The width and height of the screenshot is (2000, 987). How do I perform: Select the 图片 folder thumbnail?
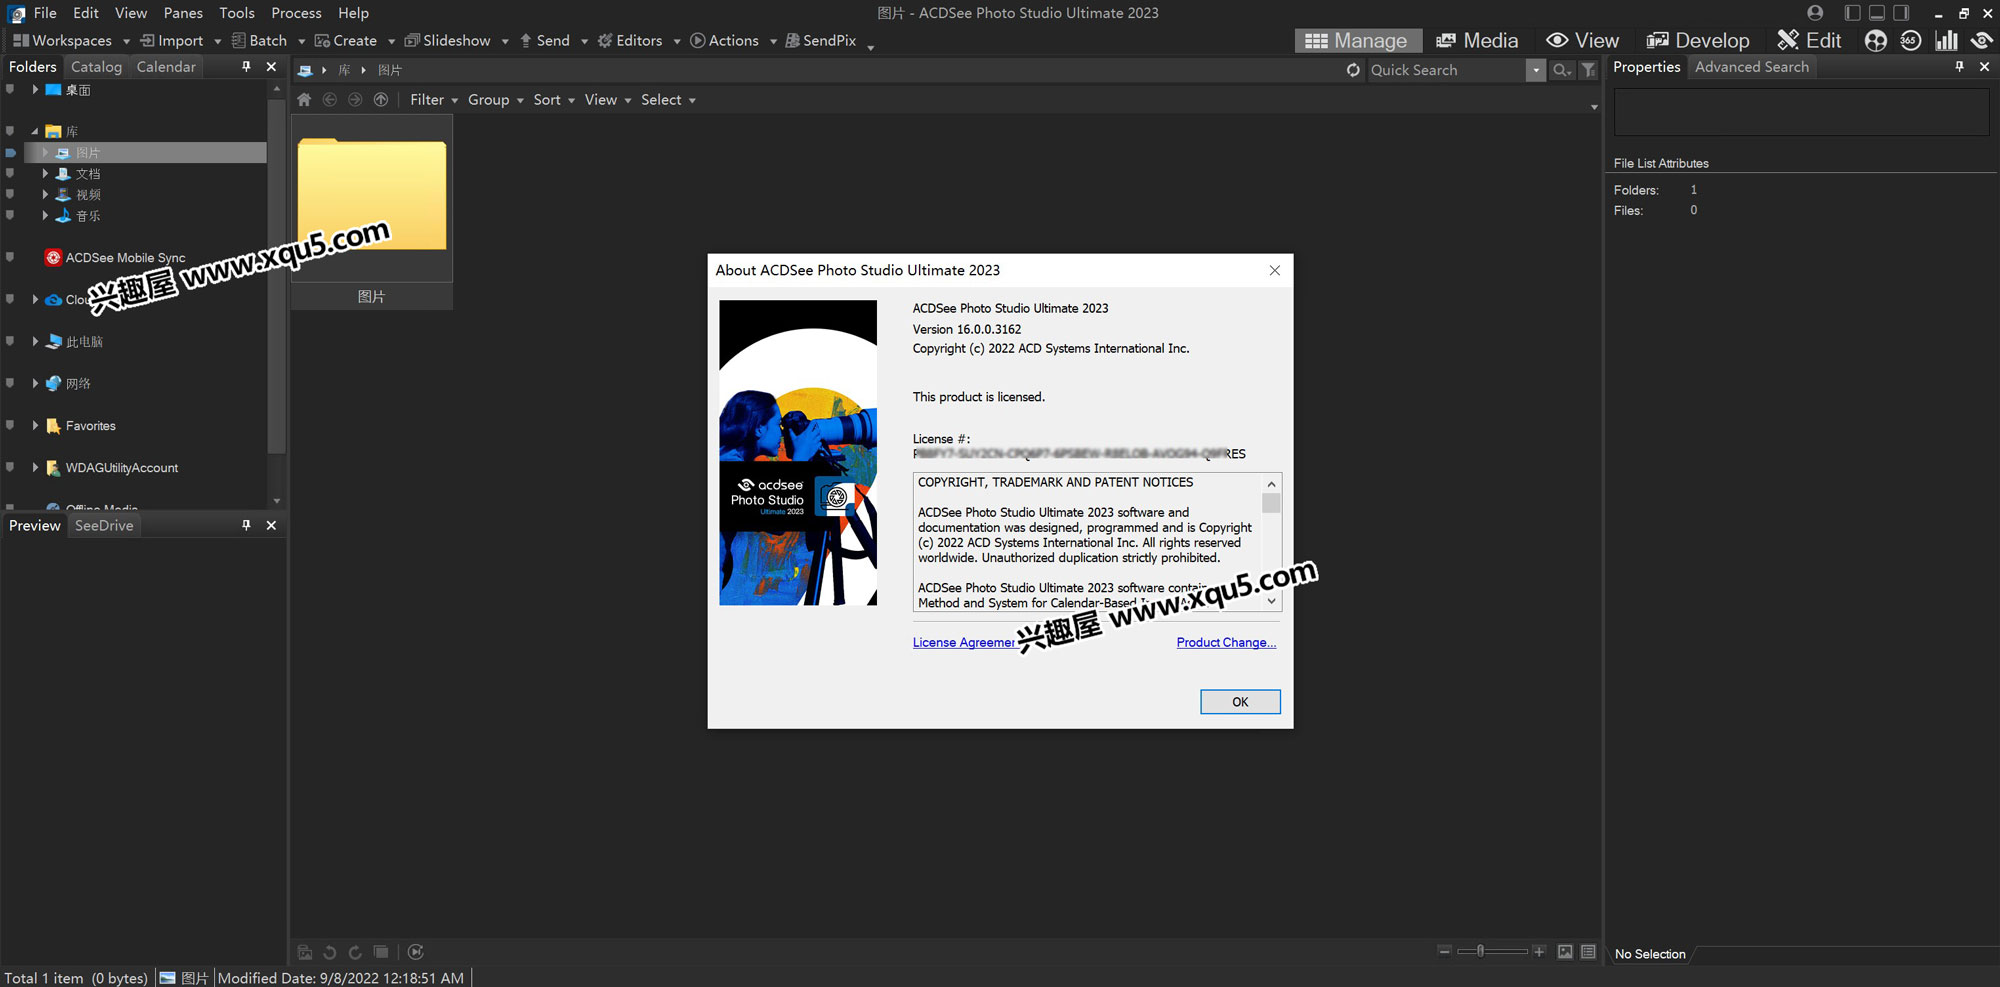[372, 212]
